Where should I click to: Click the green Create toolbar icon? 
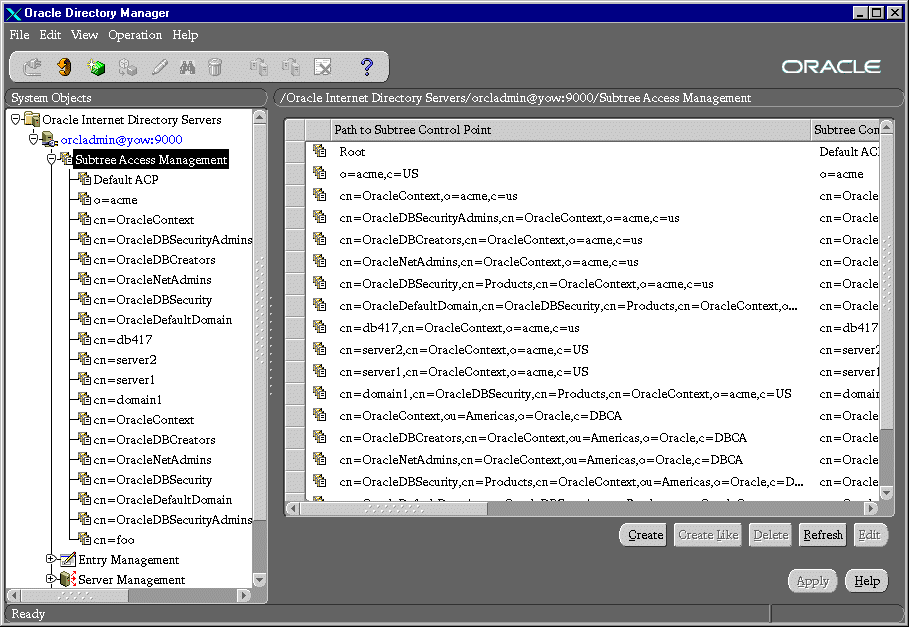click(x=96, y=67)
